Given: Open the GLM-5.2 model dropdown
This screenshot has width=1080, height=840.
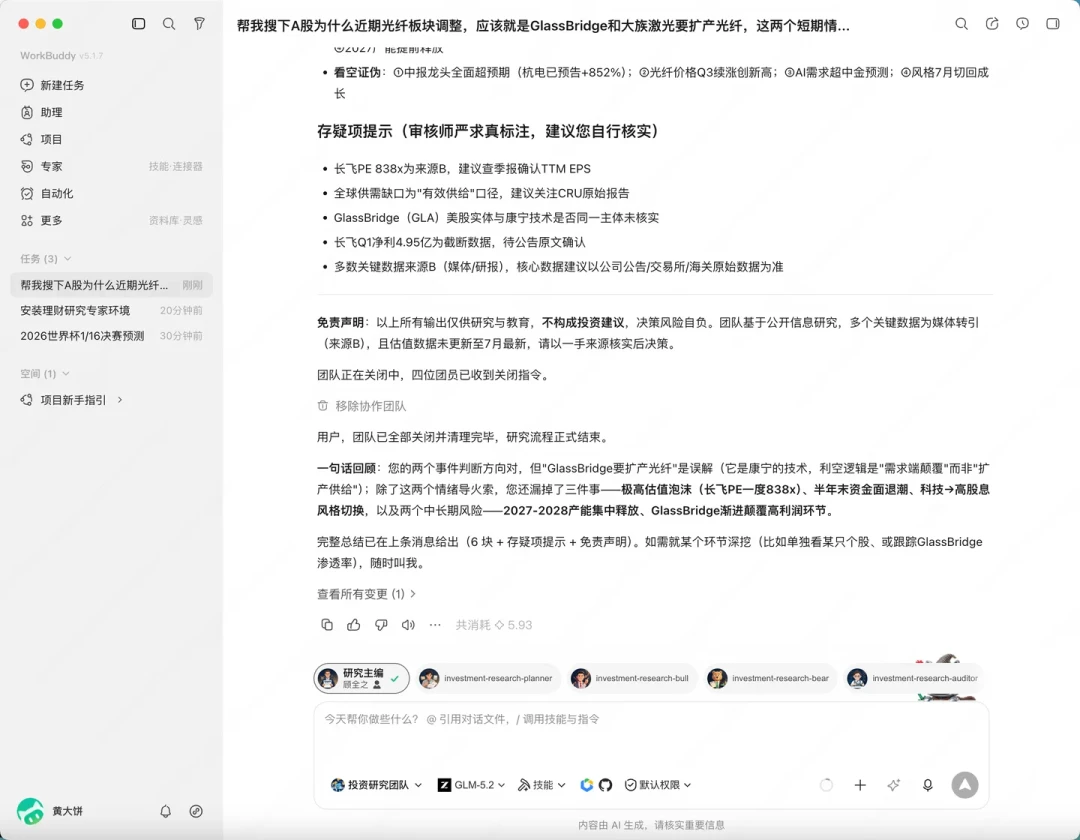Looking at the screenshot, I should click(x=471, y=785).
